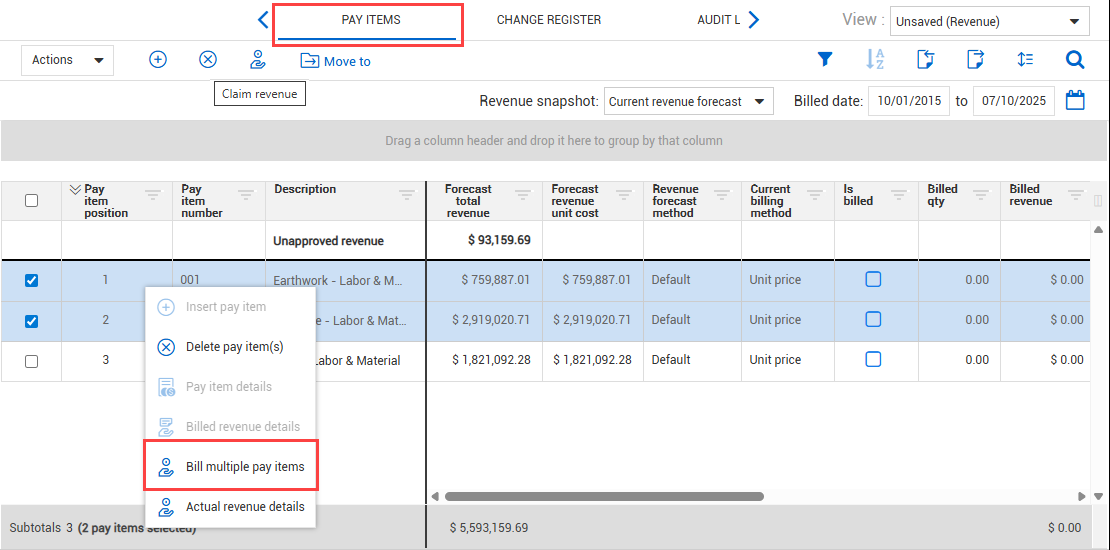The height and width of the screenshot is (550, 1110).
Task: Switch to the Change Register tab
Action: pos(549,20)
